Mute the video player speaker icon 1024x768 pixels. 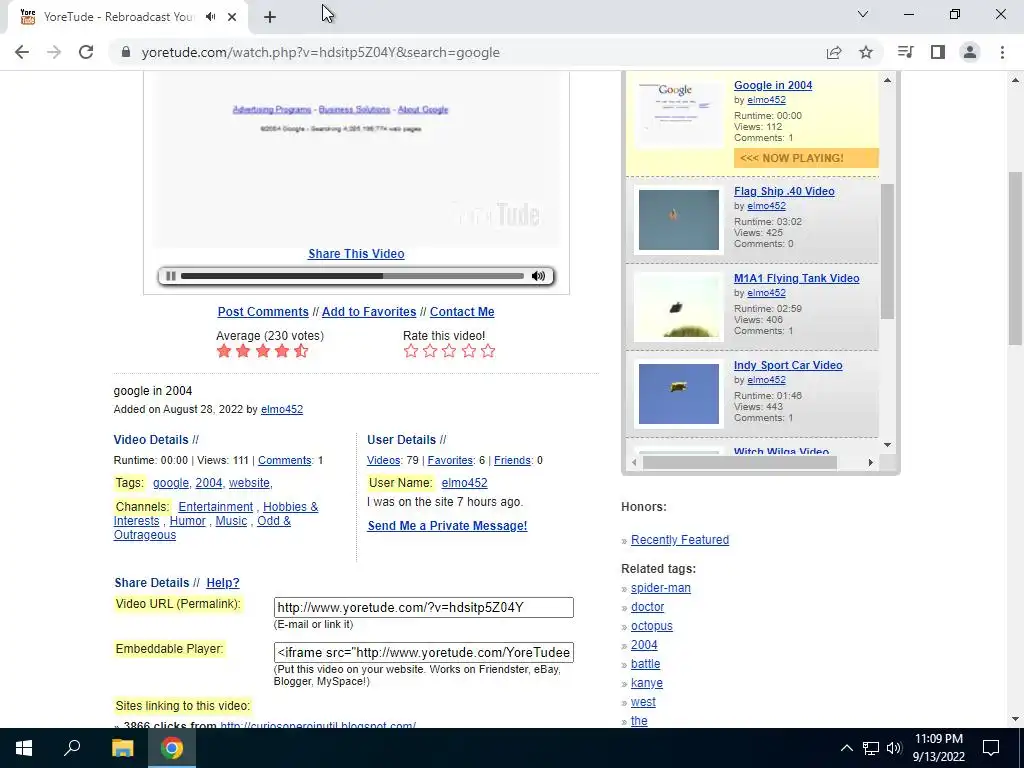coord(538,276)
